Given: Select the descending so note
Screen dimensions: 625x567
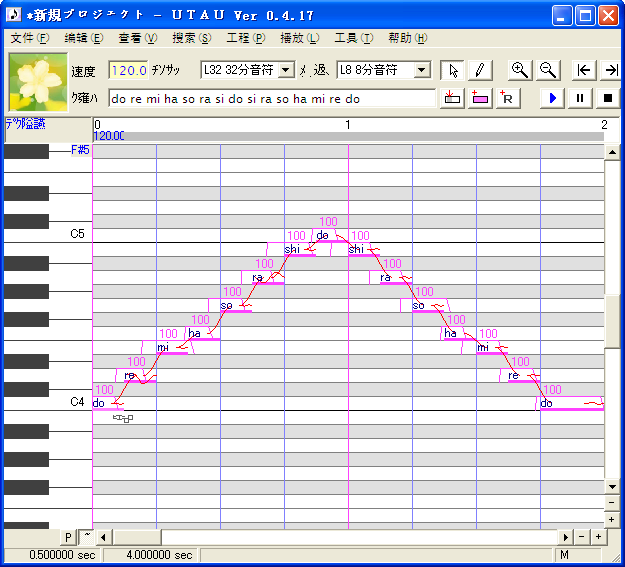Looking at the screenshot, I should click(x=428, y=305).
